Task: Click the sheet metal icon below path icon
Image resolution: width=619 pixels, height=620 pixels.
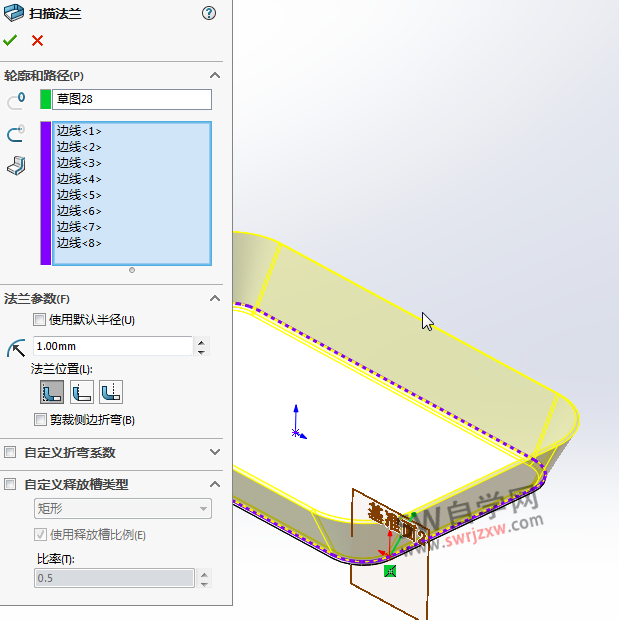Action: coord(16,165)
